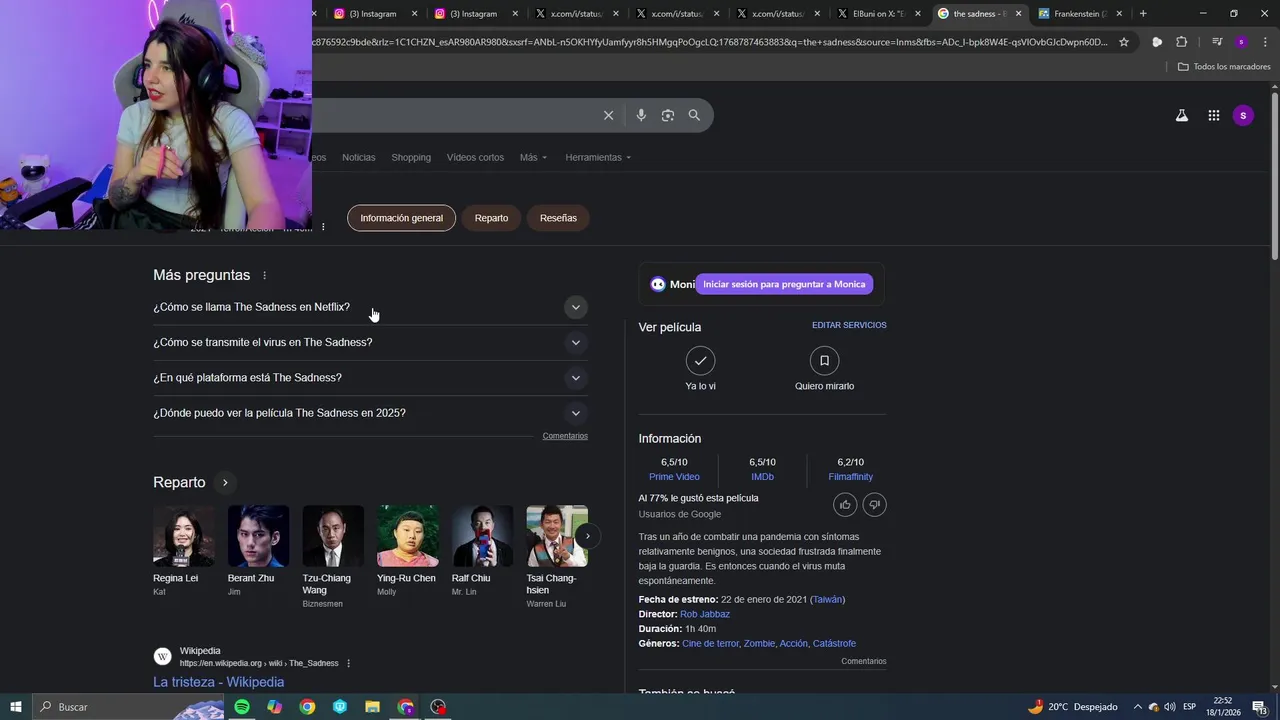Open the Windows Start menu

coord(16,707)
